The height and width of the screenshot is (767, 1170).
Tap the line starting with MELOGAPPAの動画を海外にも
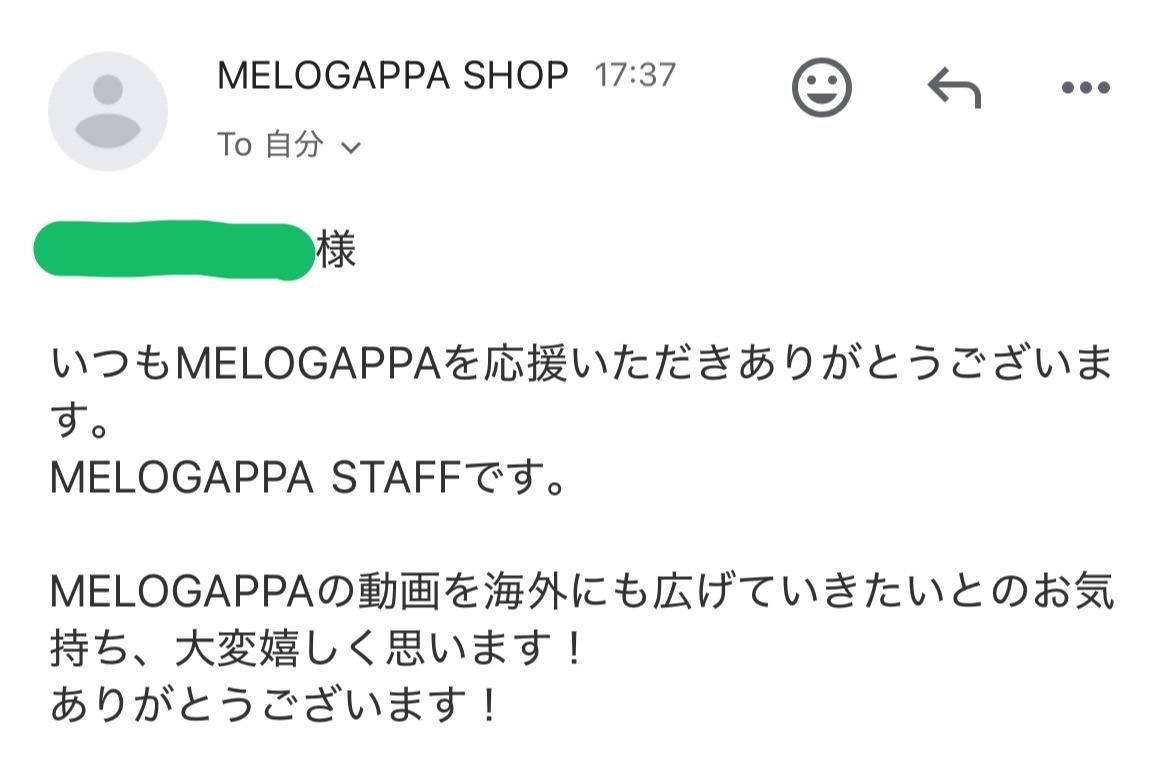click(x=582, y=591)
